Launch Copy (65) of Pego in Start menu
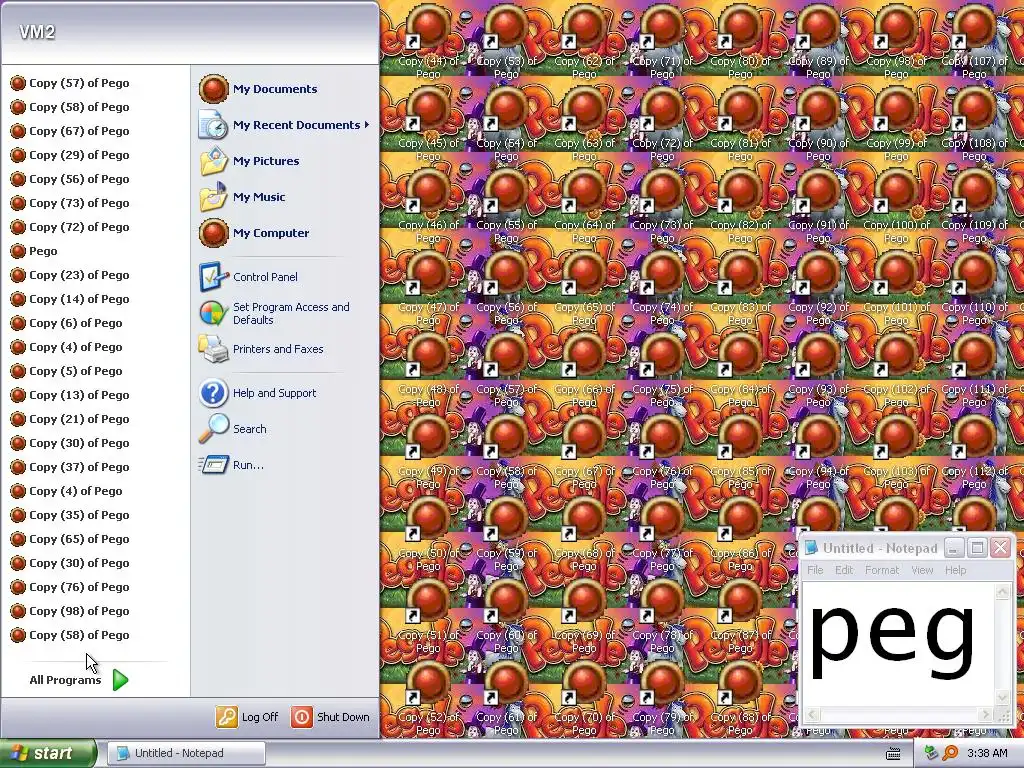The height and width of the screenshot is (768, 1024). coord(70,539)
